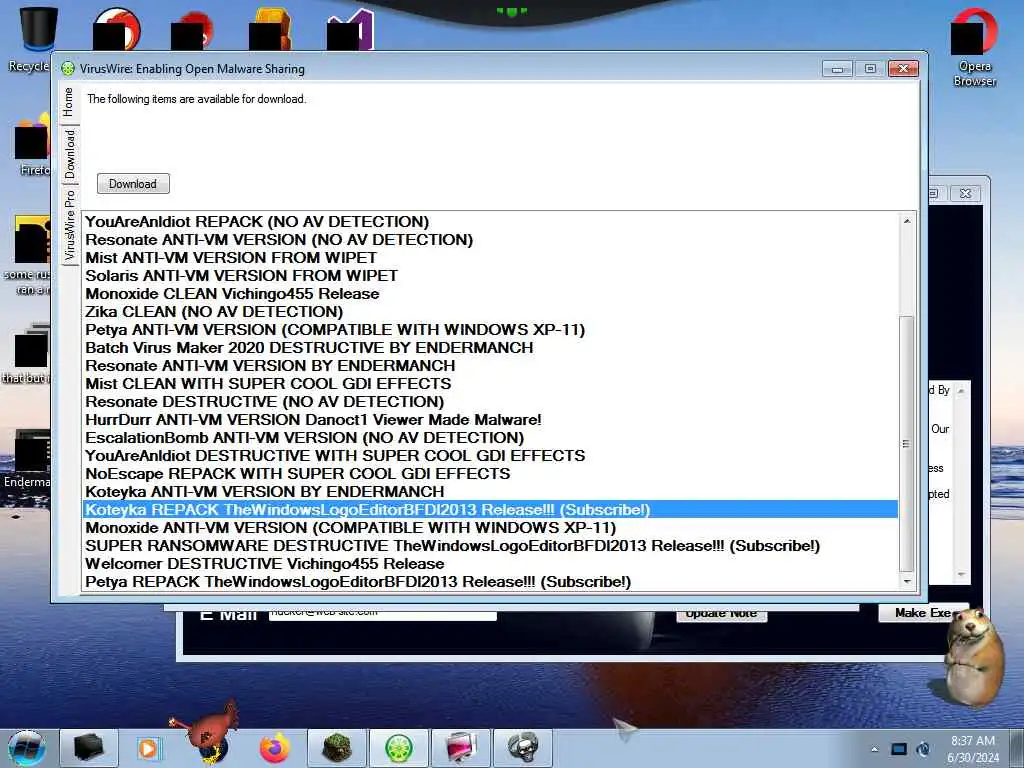Click the tray icon beside the clock

(923, 749)
